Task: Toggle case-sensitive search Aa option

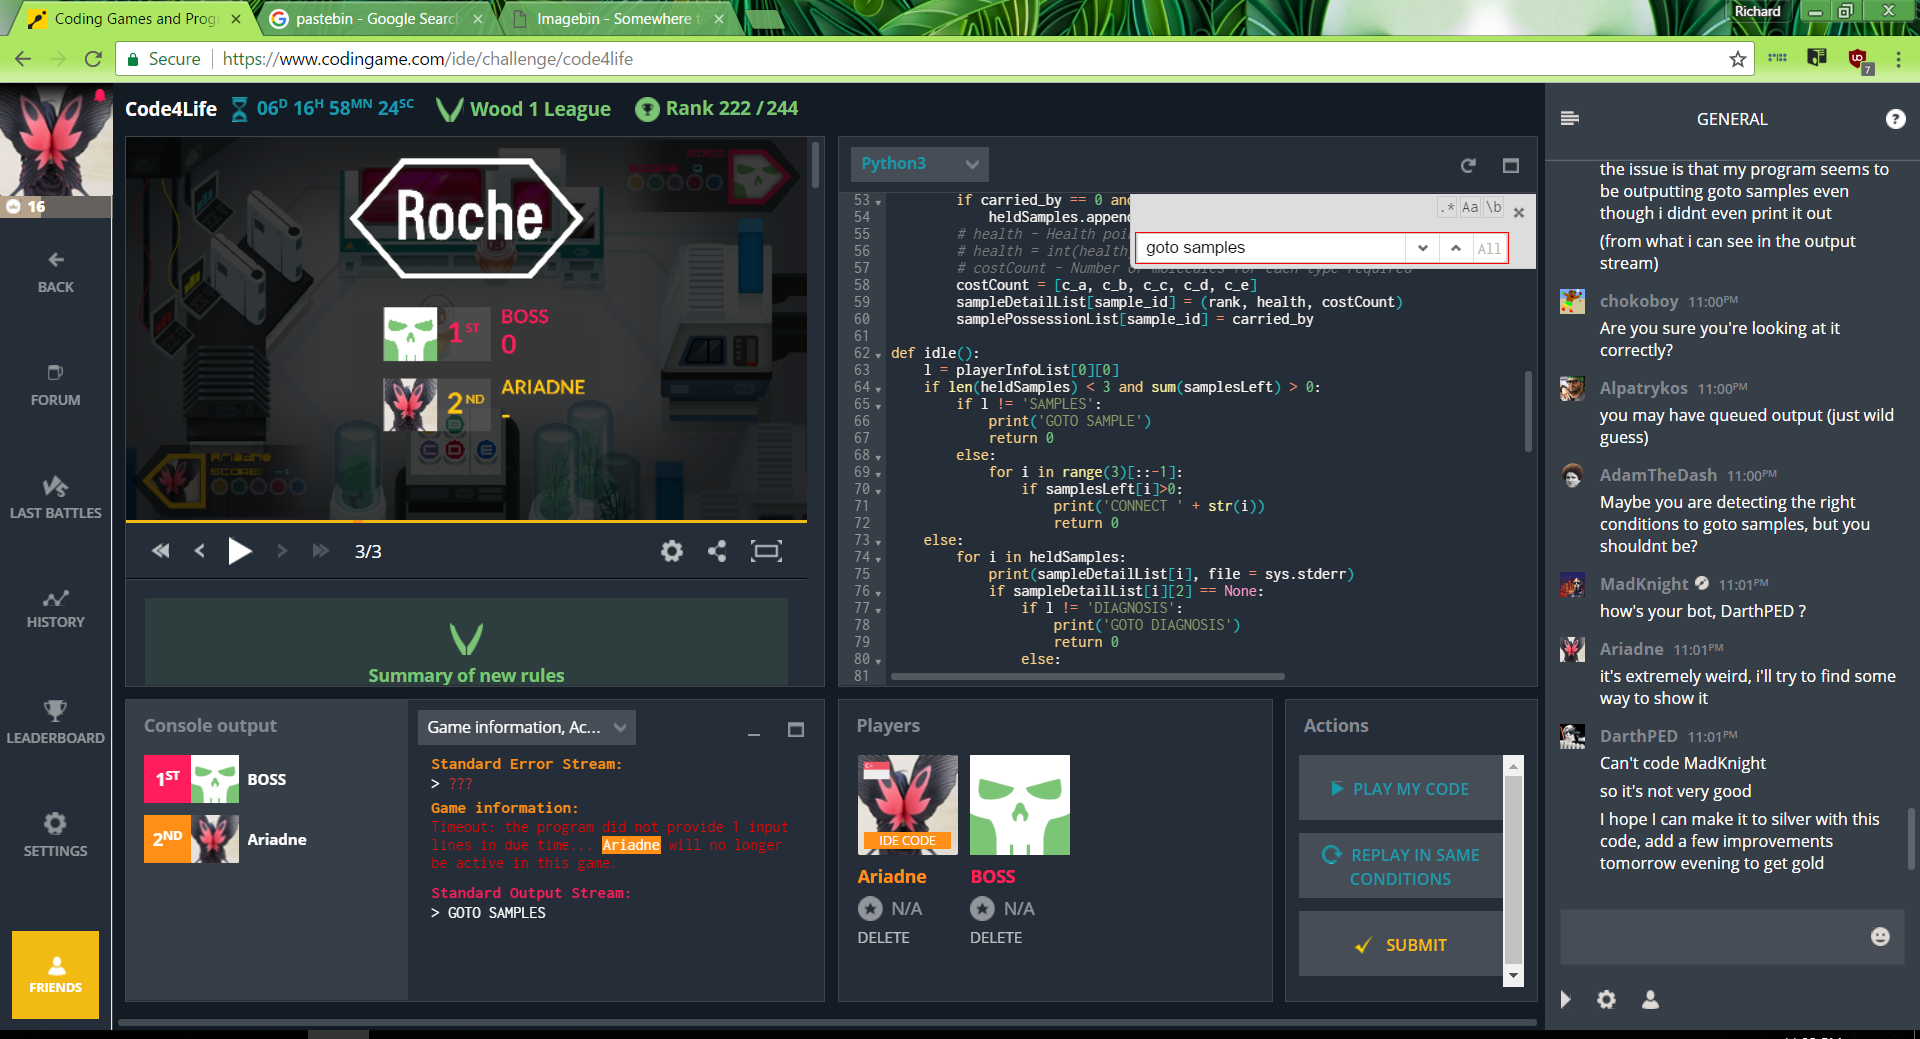Action: [1470, 208]
